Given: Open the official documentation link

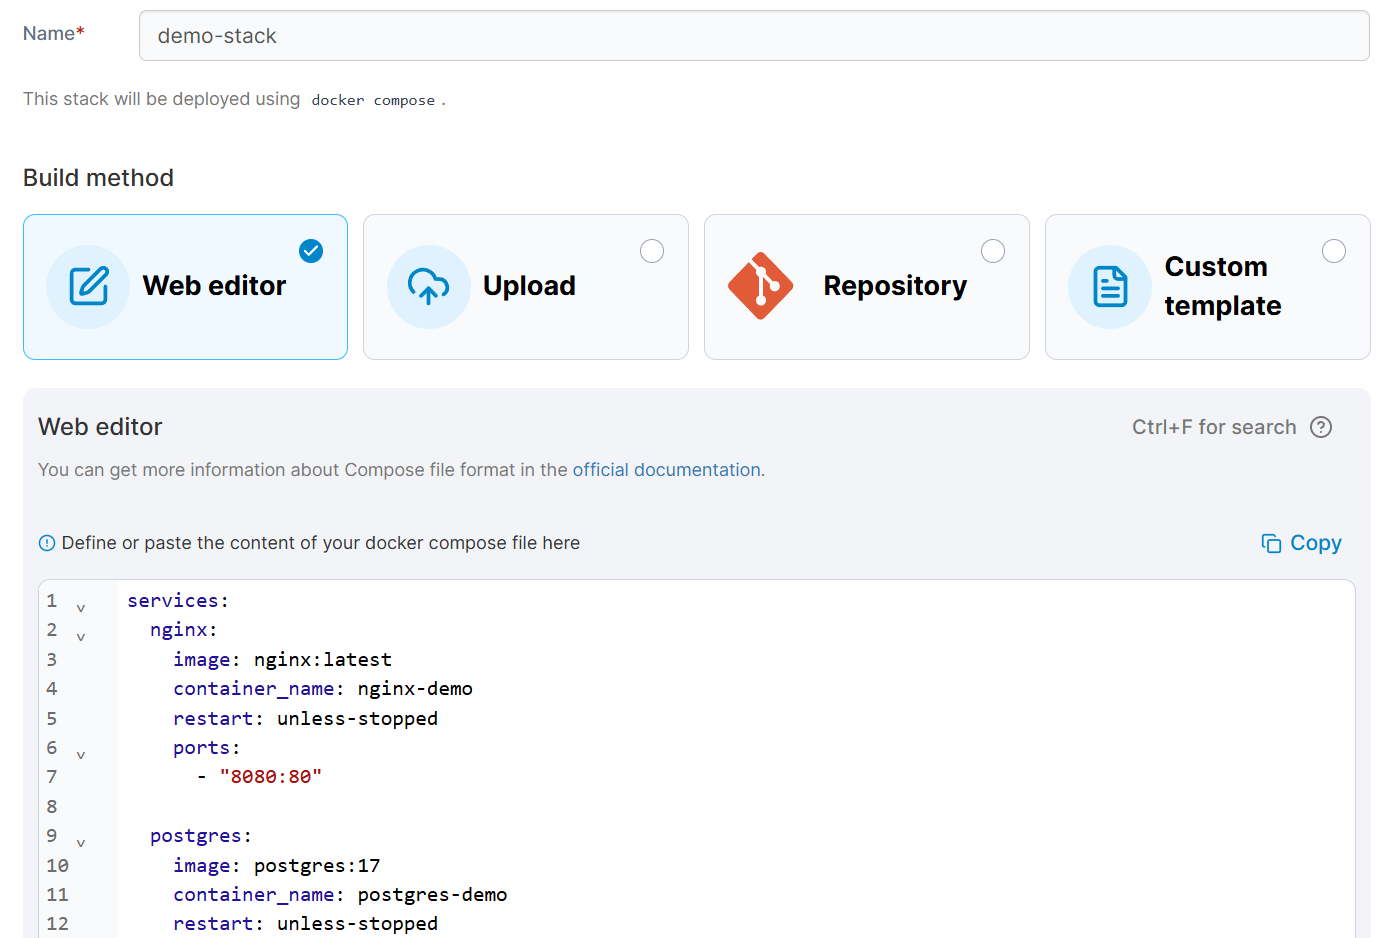Looking at the screenshot, I should tap(666, 470).
